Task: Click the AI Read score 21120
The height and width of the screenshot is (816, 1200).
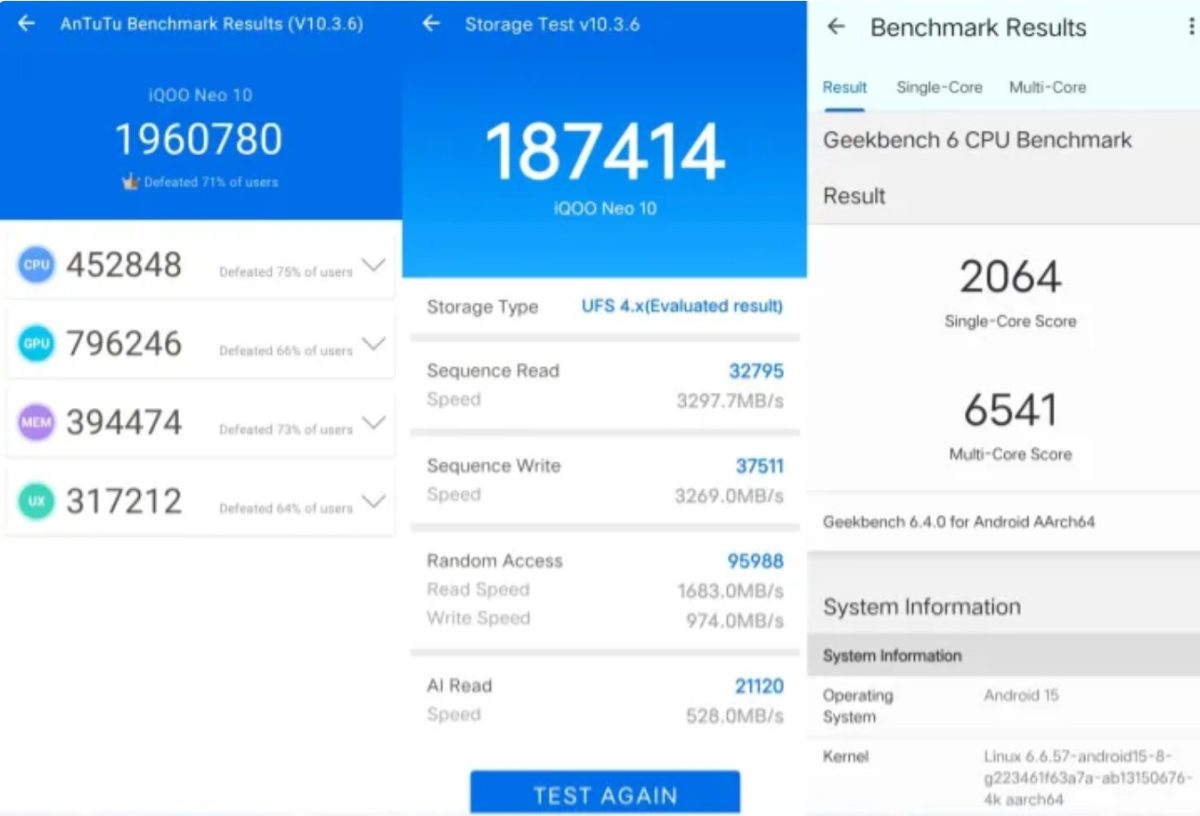Action: point(759,686)
